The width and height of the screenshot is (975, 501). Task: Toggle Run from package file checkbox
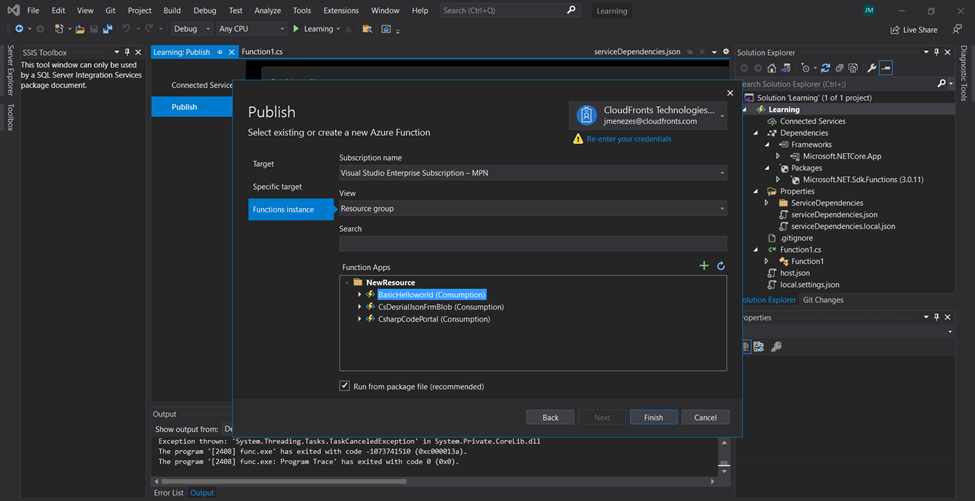(344, 386)
